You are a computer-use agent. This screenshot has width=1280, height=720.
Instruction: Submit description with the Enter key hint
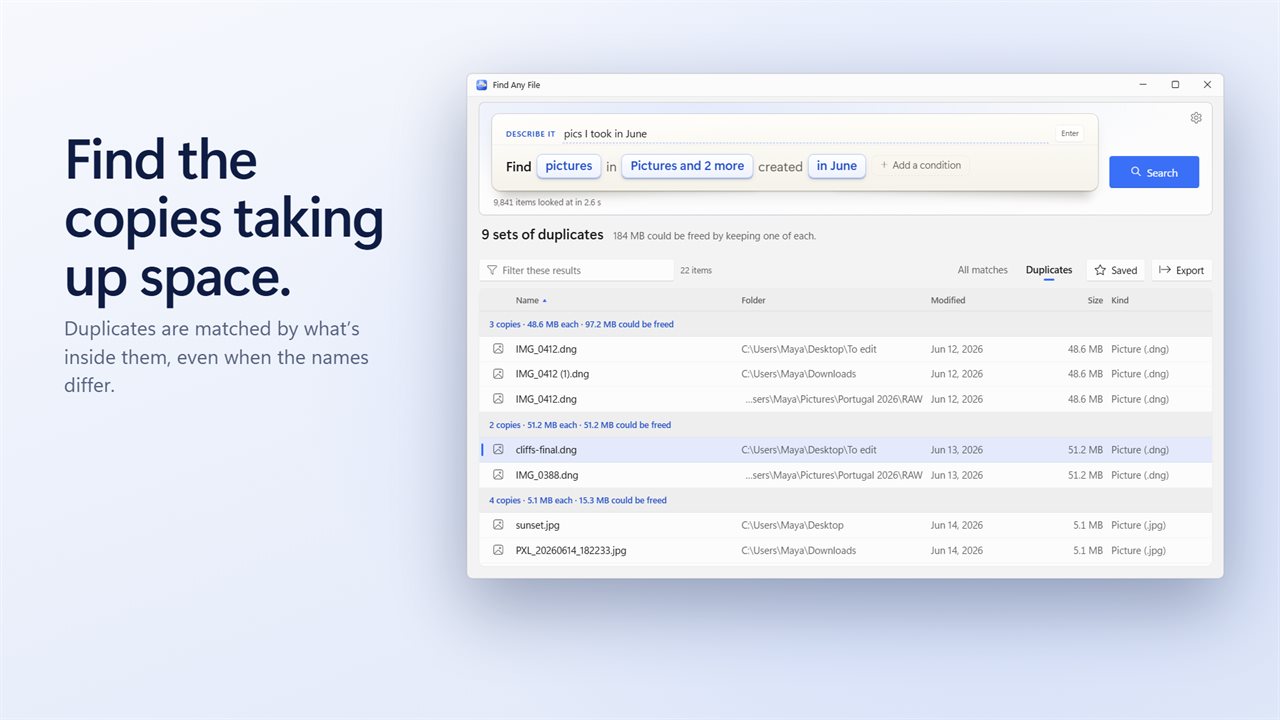1070,133
